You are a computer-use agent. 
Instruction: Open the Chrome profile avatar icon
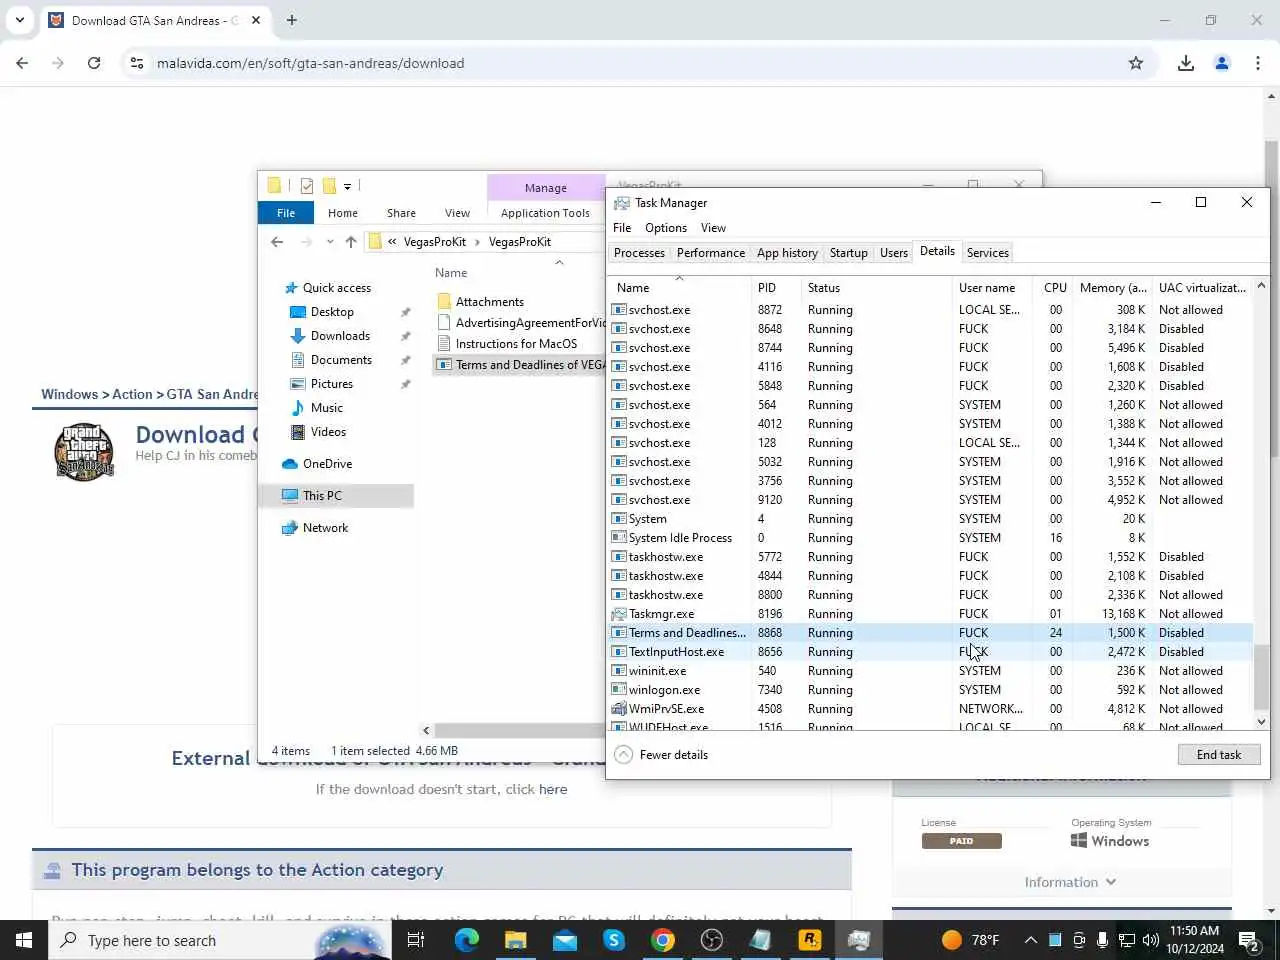coord(1222,63)
